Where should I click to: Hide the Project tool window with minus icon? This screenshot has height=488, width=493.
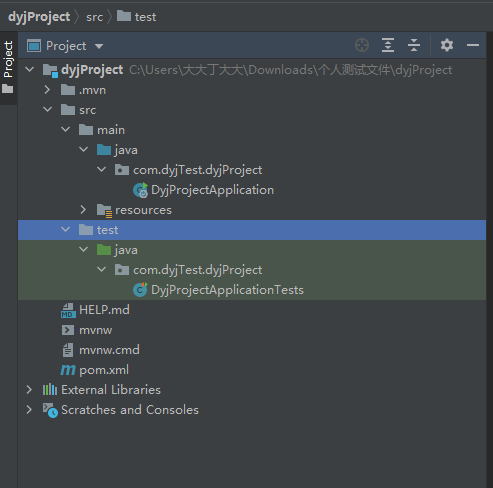point(473,45)
